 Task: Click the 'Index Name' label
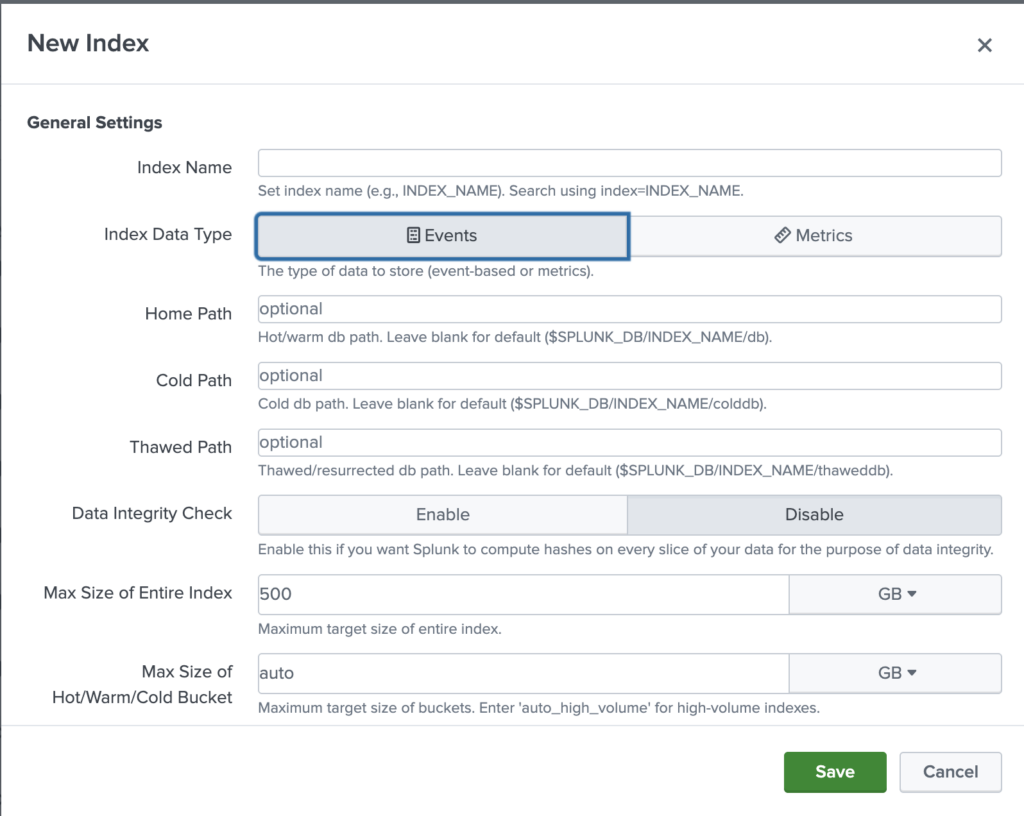pyautogui.click(x=184, y=168)
